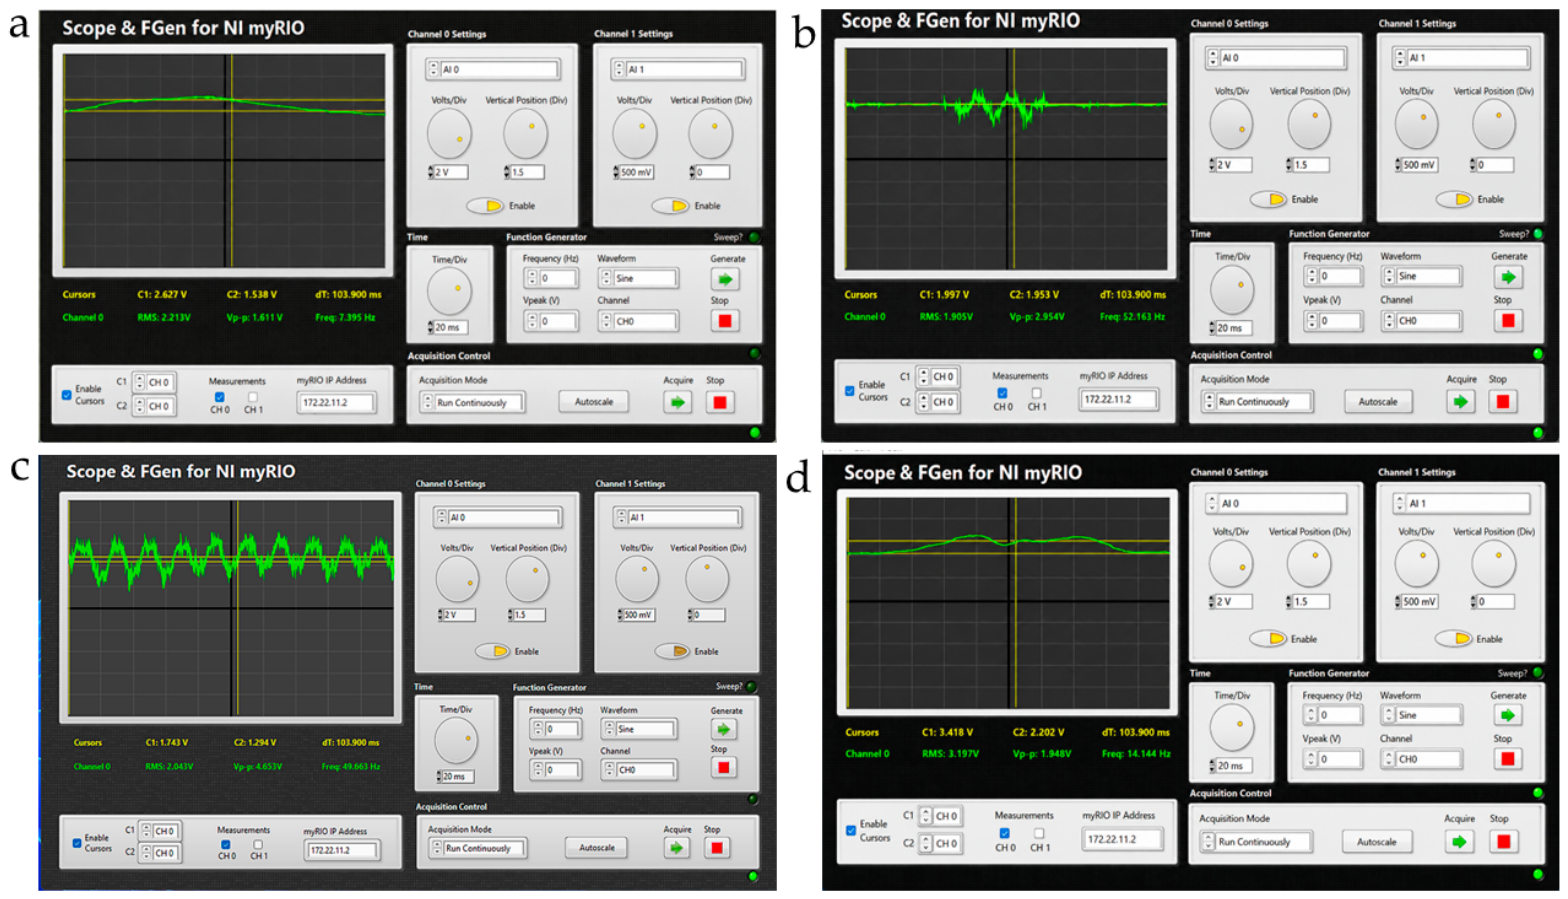This screenshot has height=899, width=1568.
Task: Click Time/Div knob in panel a
Action: pos(449,292)
